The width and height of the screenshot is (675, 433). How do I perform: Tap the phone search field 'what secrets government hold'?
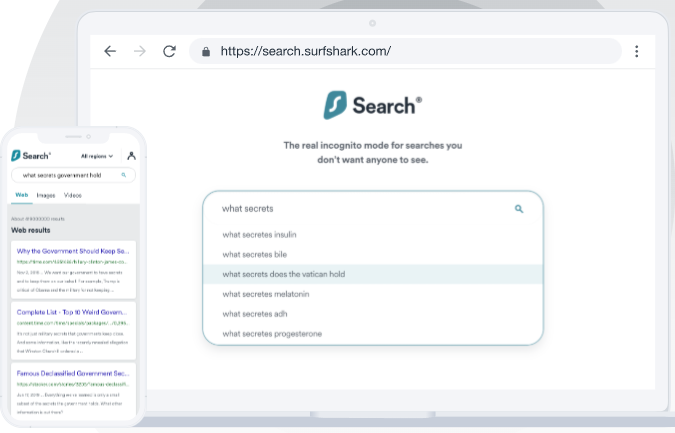tap(73, 175)
